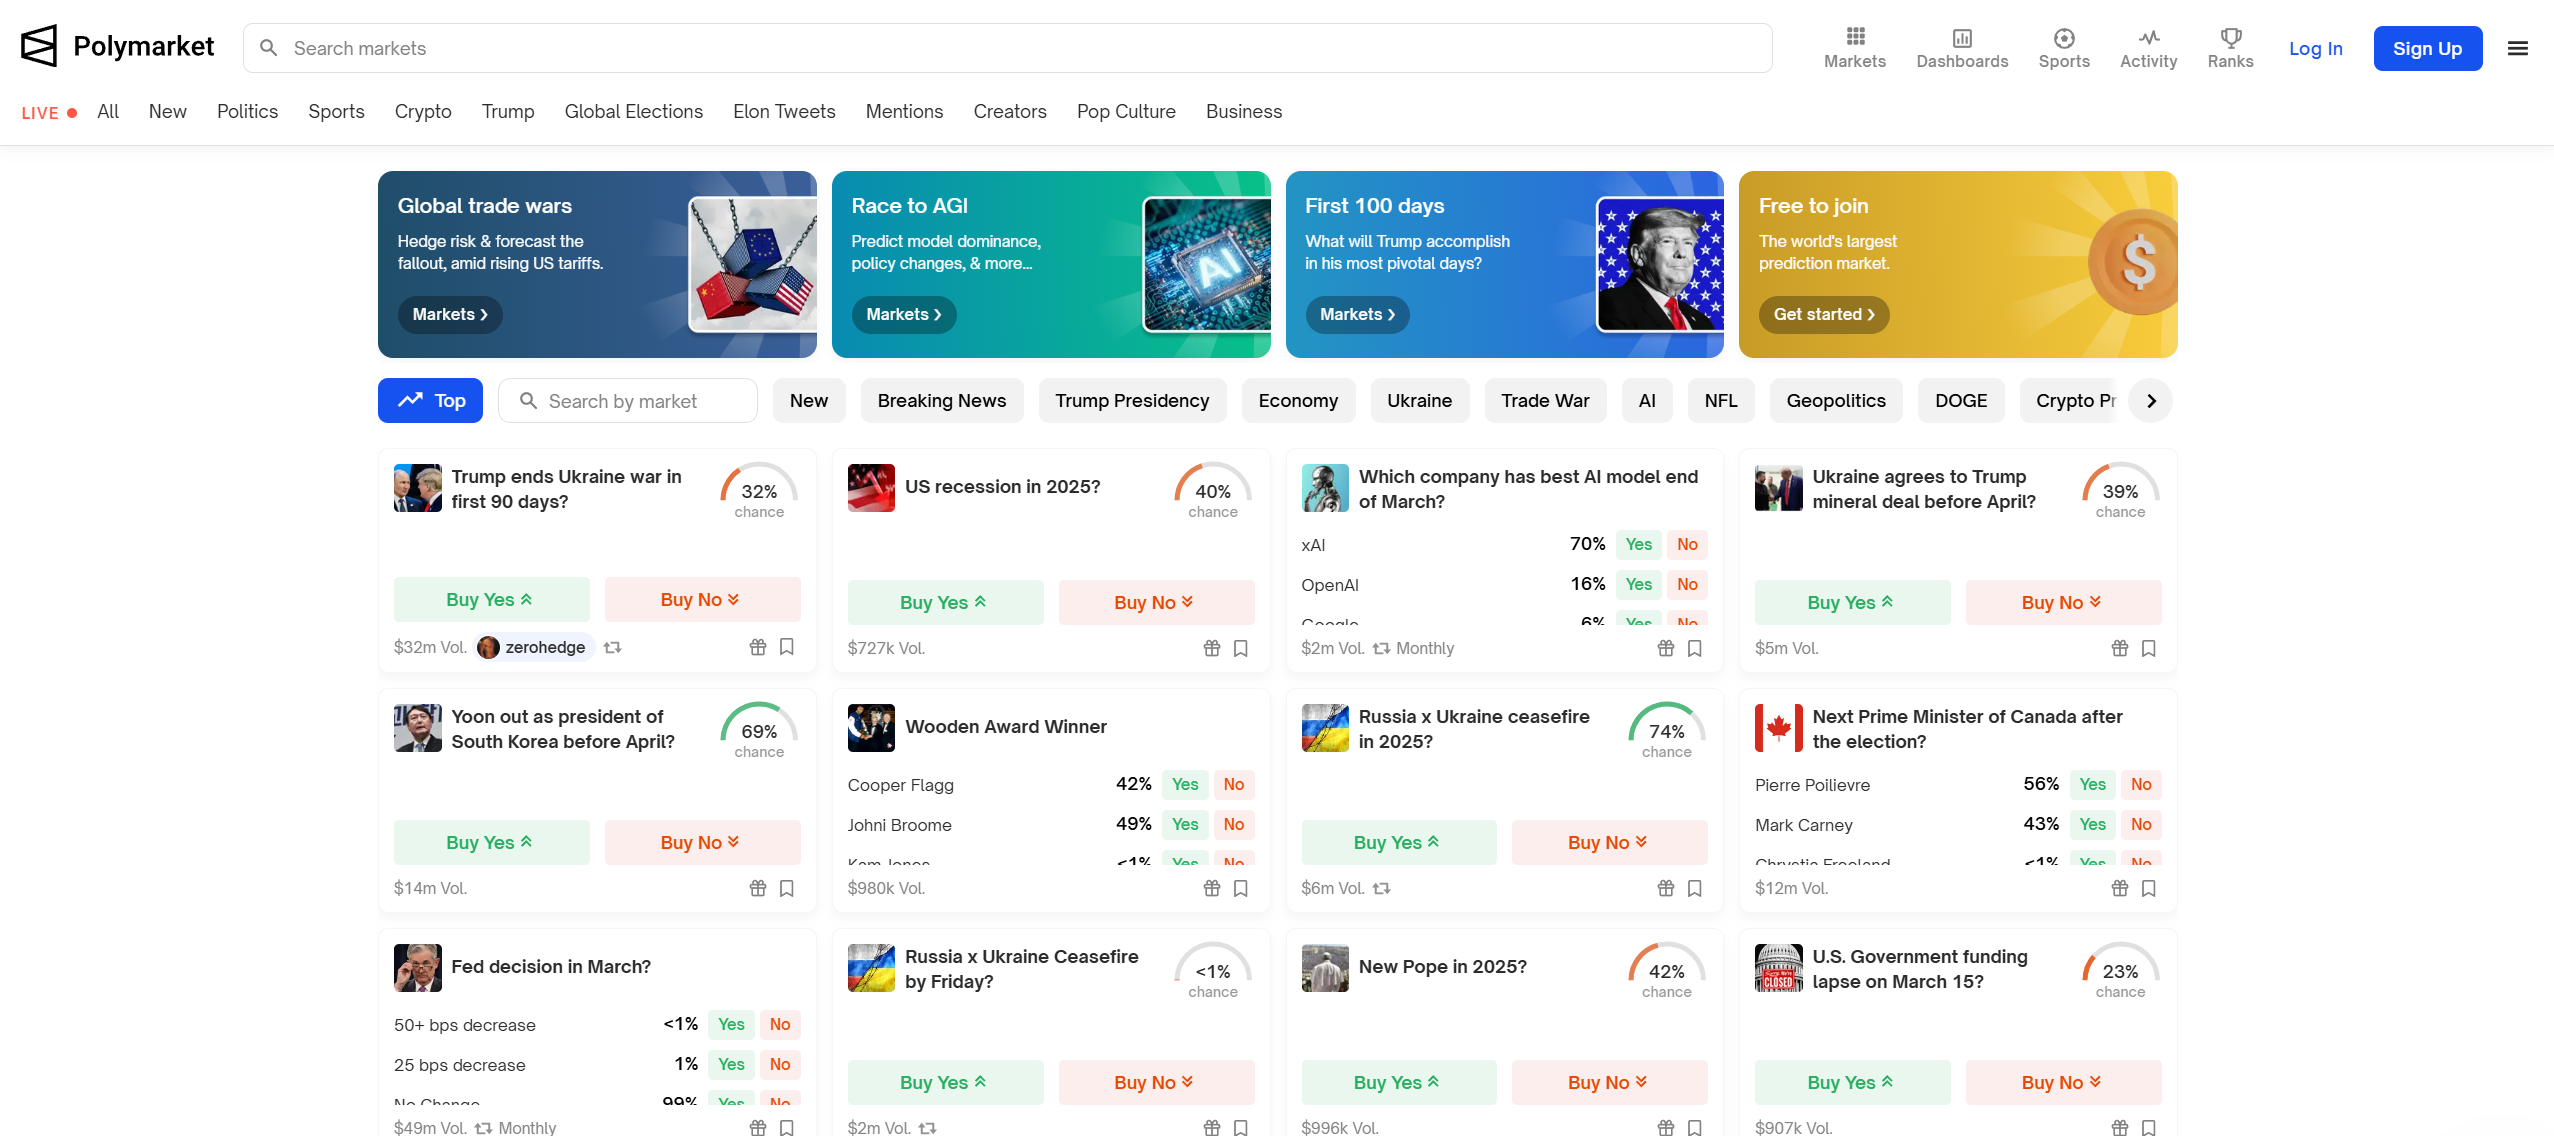The image size is (2554, 1136).
Task: Click the Polymarket logo
Action: click(x=117, y=46)
